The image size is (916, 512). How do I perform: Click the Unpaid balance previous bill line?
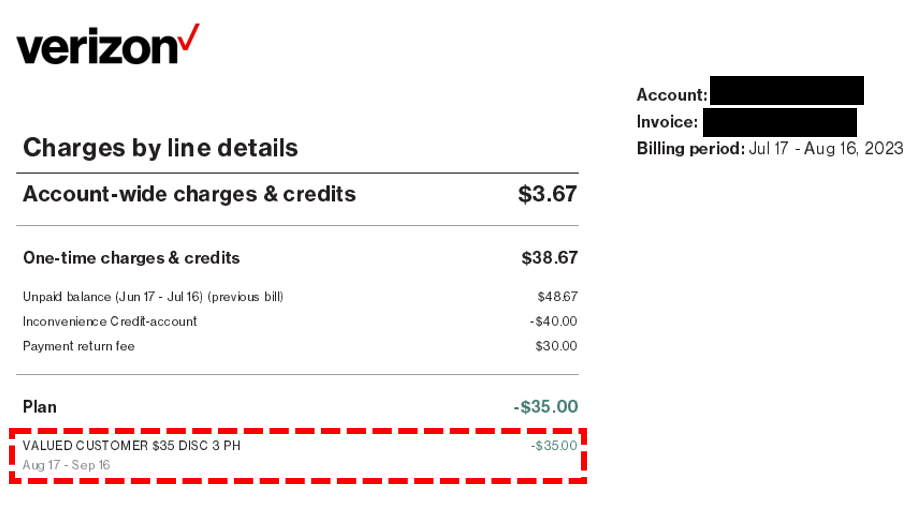[x=153, y=297]
